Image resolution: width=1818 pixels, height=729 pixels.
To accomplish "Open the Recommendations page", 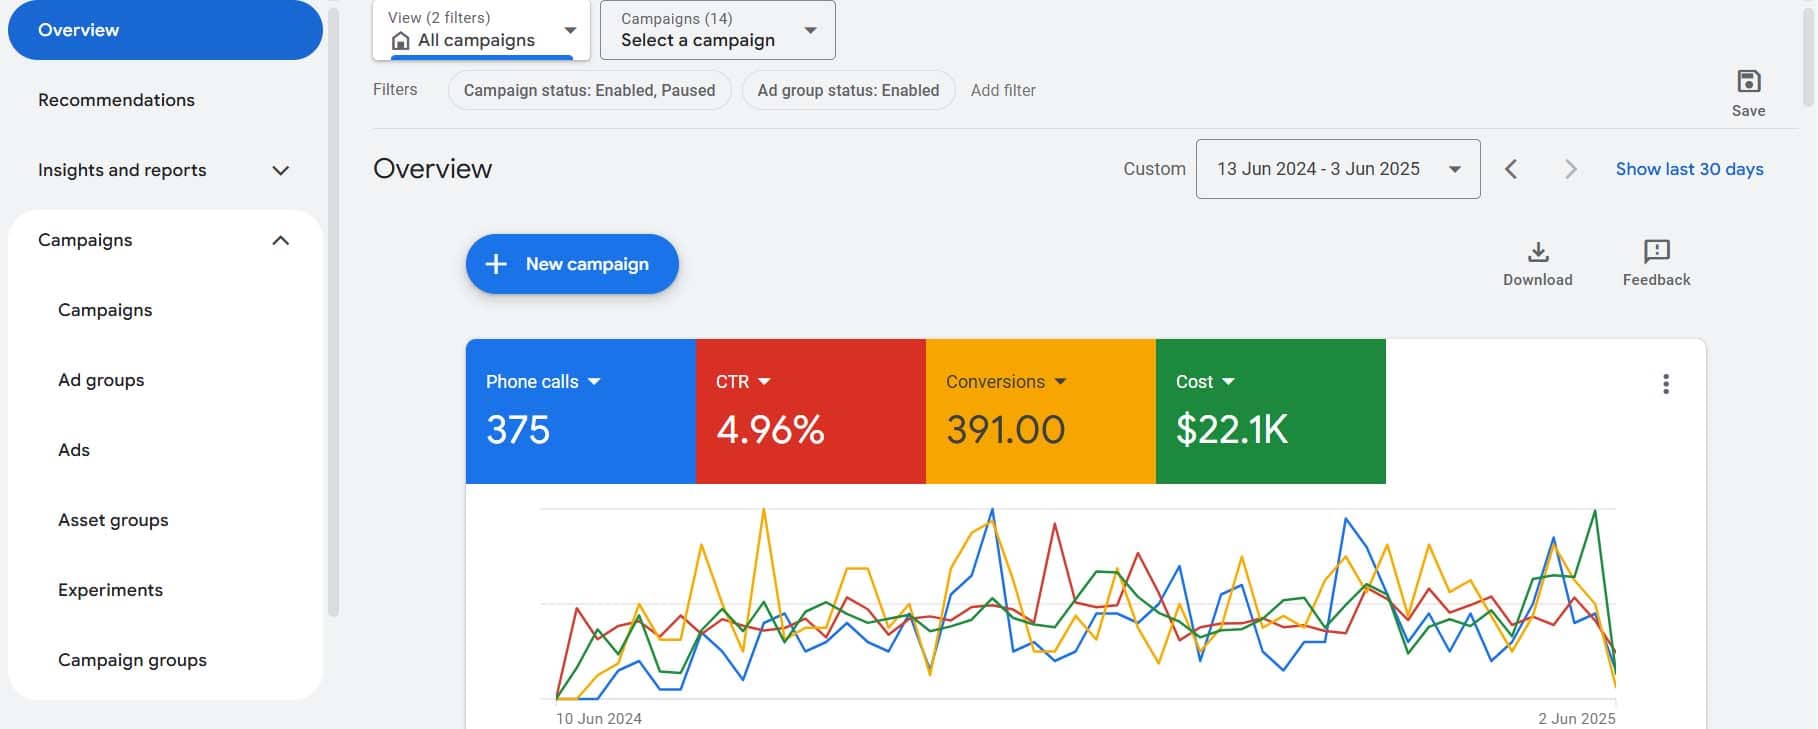I will pyautogui.click(x=116, y=100).
